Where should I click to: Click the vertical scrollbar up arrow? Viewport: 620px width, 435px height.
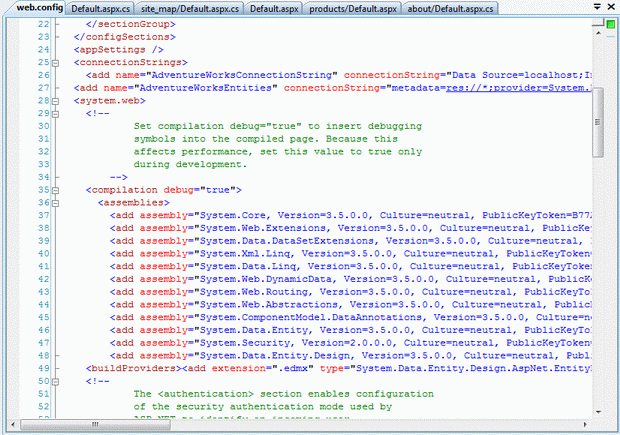coord(598,33)
